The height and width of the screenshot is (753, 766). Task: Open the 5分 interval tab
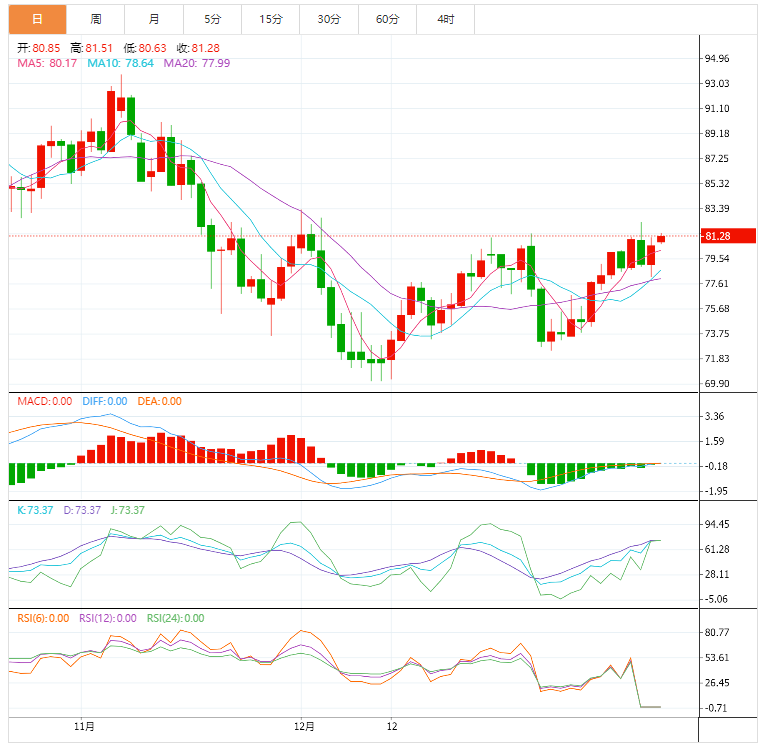click(x=213, y=19)
